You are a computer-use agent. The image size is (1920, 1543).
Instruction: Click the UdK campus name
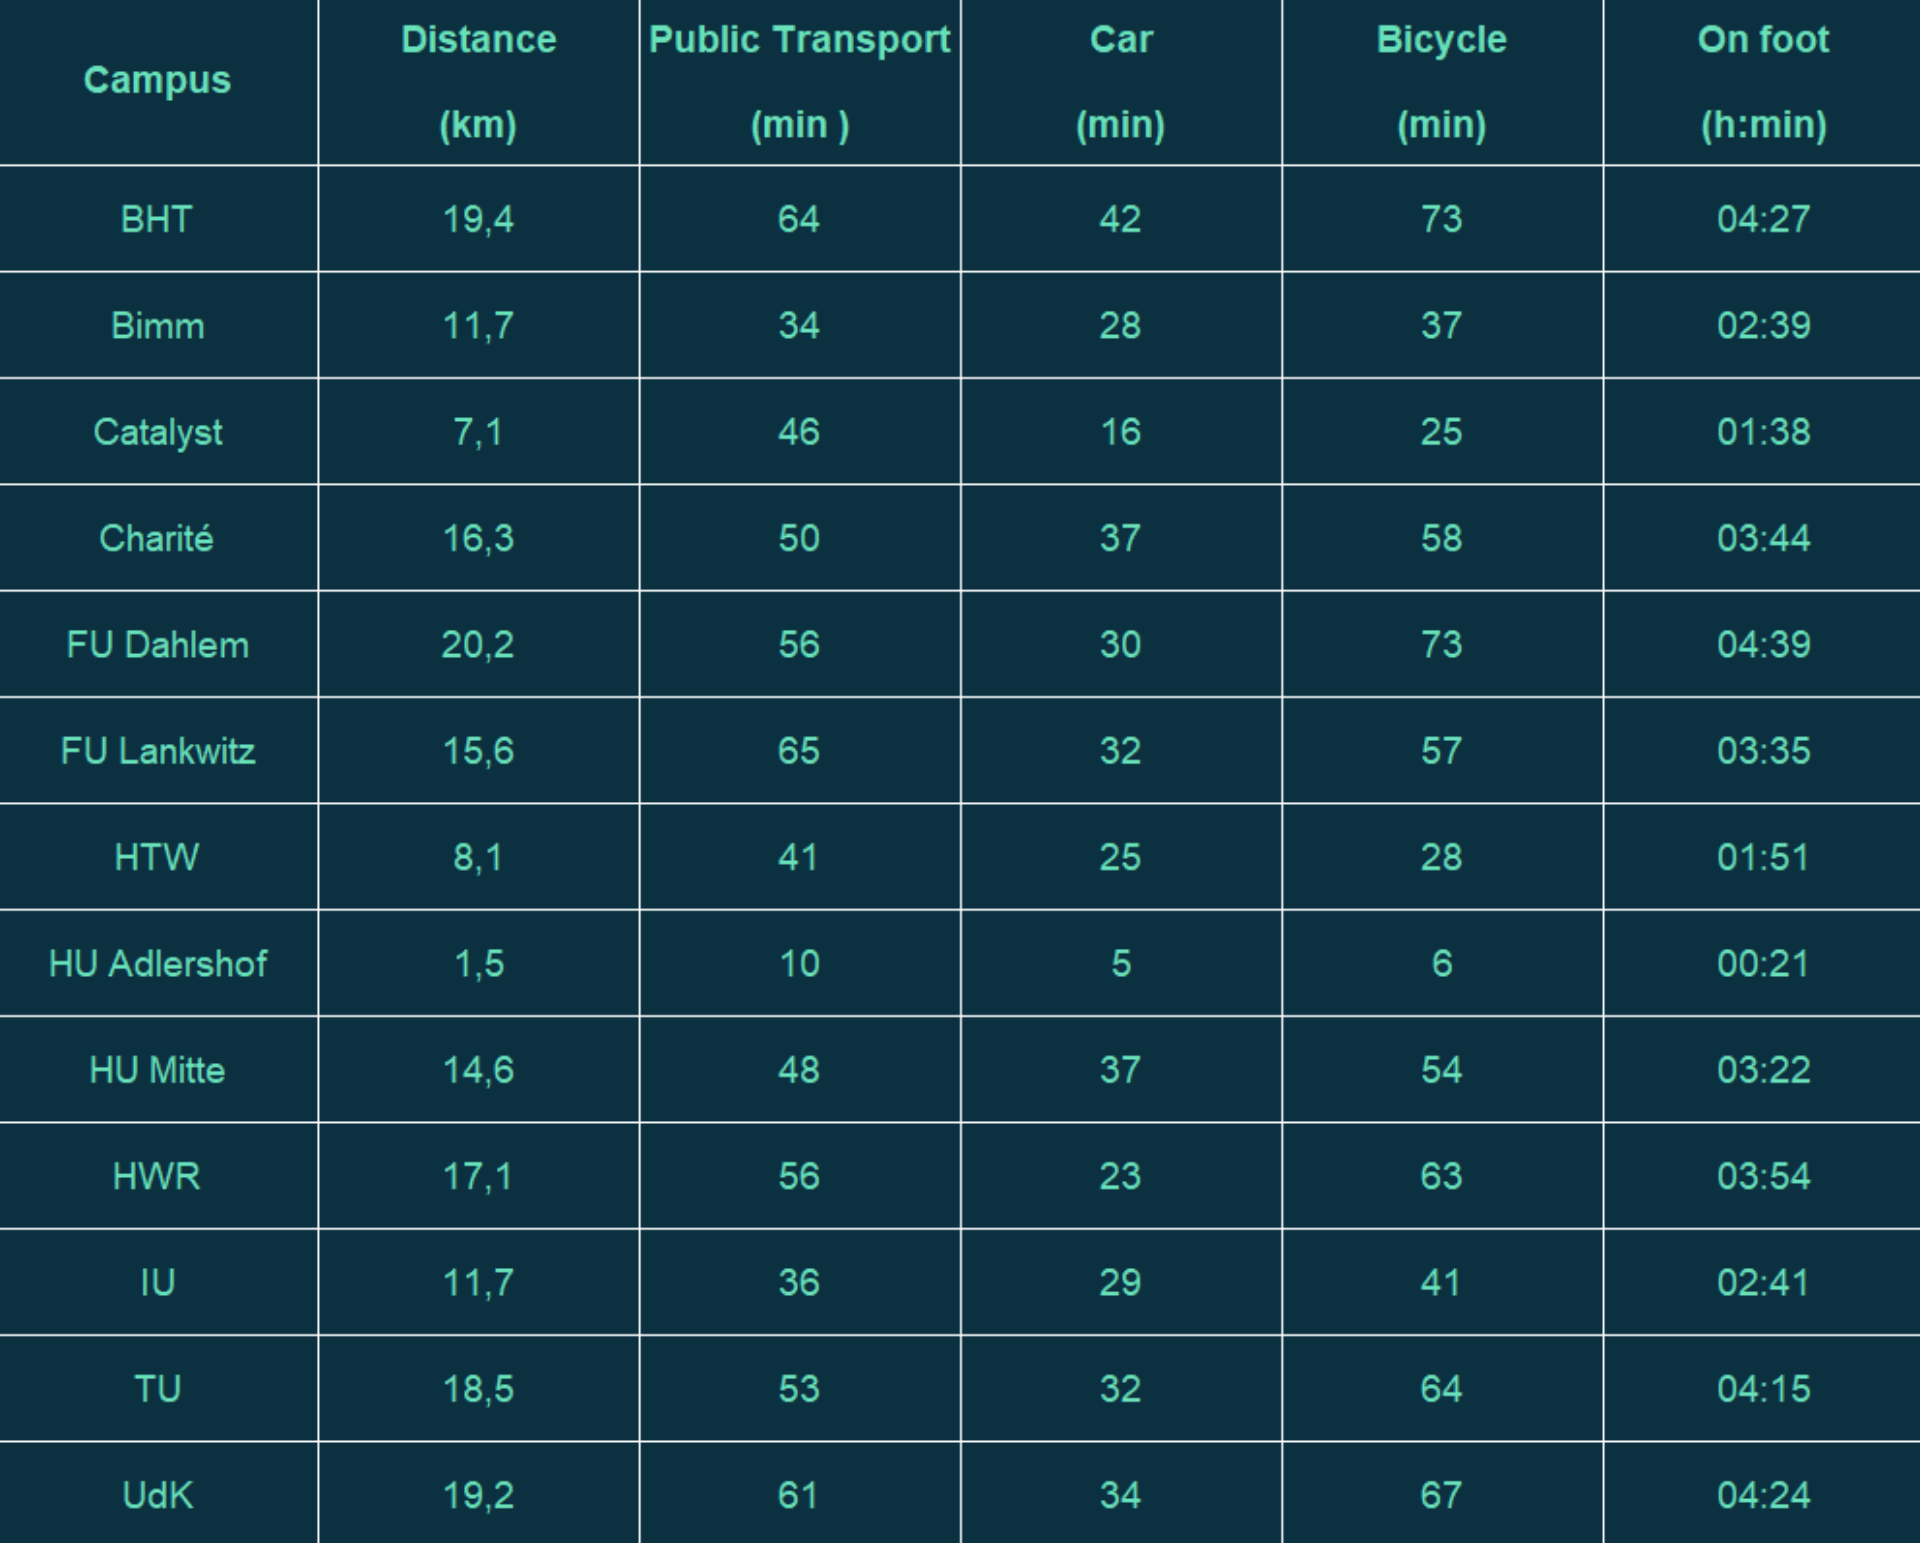click(157, 1495)
